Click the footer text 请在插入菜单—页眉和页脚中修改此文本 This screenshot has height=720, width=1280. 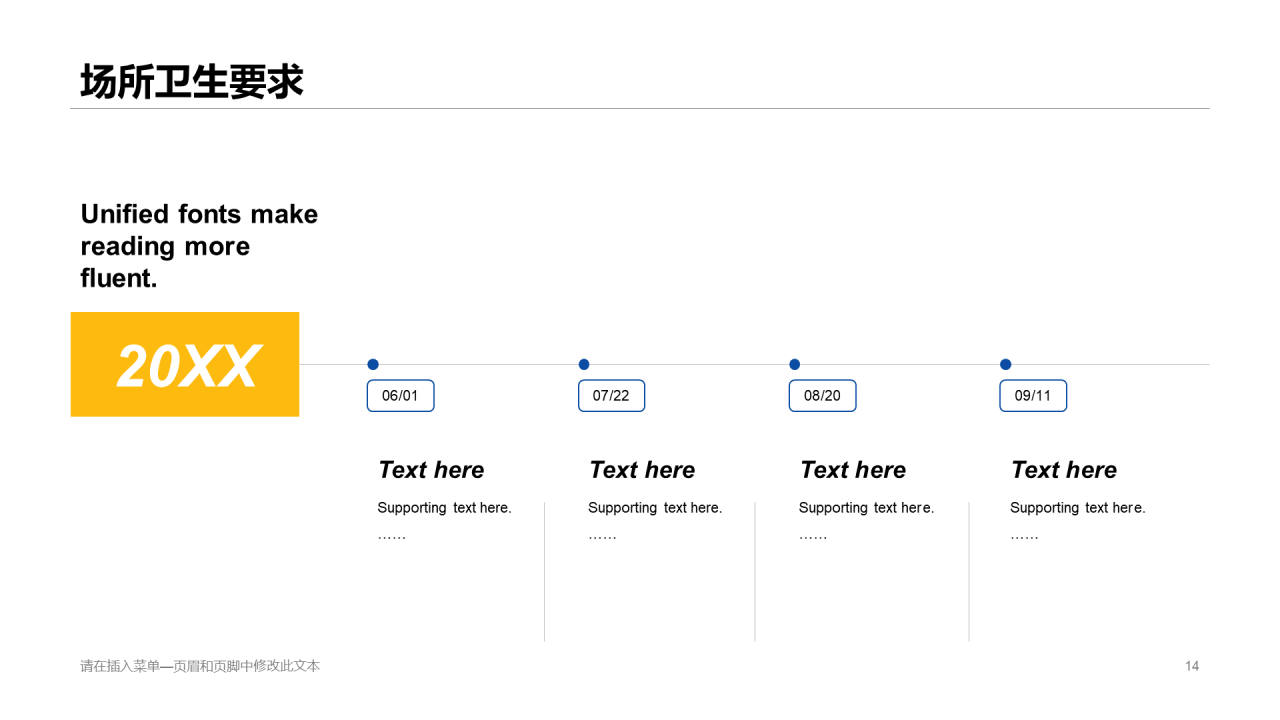coord(200,666)
